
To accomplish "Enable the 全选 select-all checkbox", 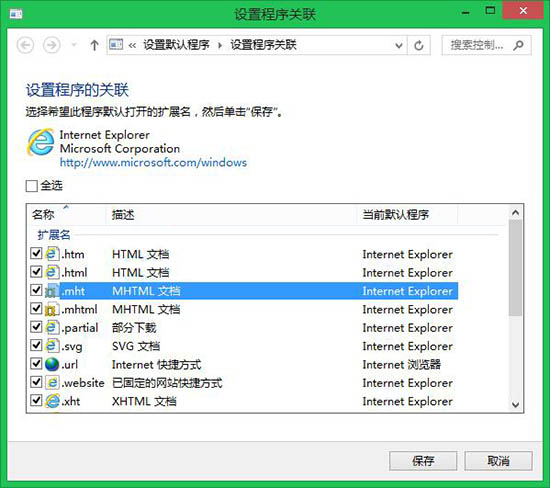I will coord(31,186).
